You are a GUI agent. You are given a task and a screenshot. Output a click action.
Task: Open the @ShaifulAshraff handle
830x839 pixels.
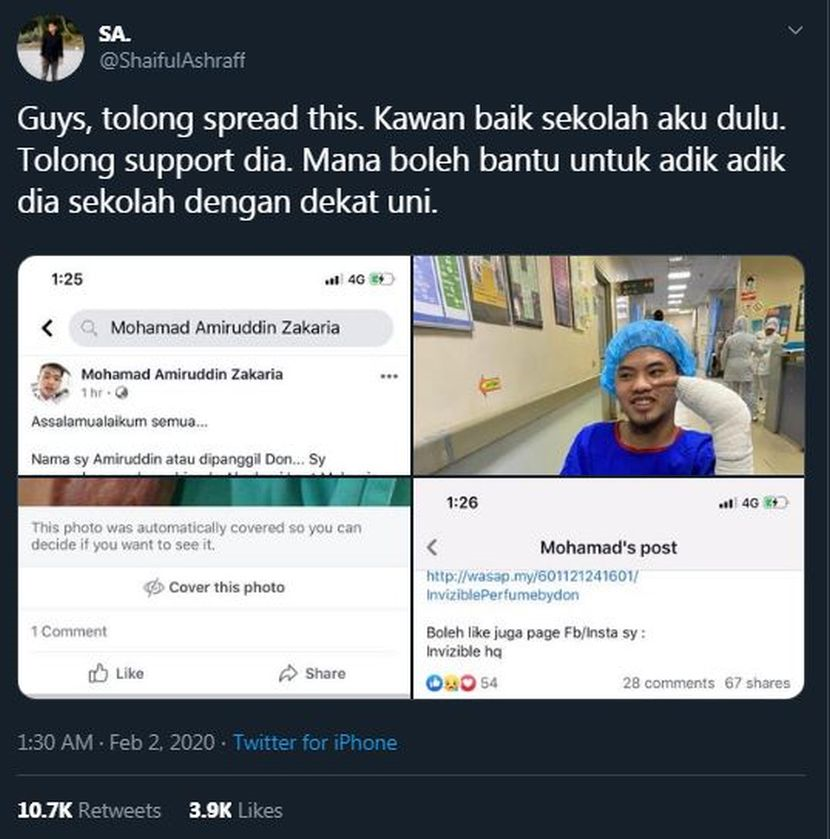172,60
